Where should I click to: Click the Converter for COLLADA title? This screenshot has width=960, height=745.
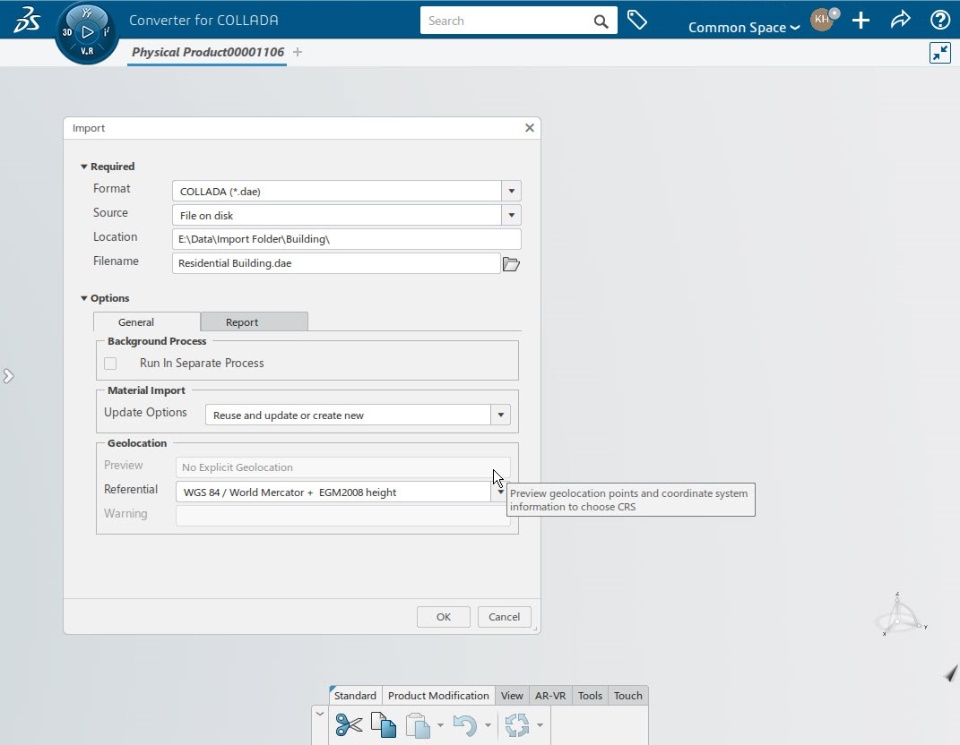204,20
